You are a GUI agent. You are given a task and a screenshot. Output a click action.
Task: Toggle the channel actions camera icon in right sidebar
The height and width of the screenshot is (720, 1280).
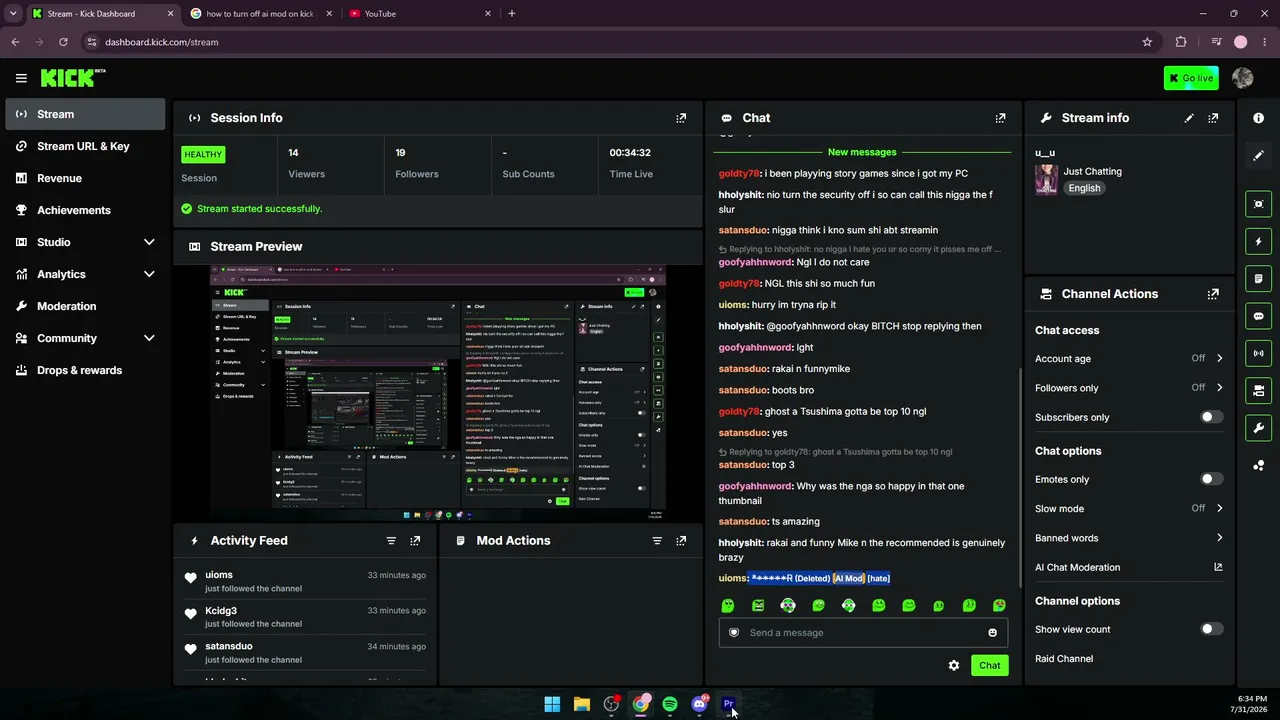click(1258, 390)
